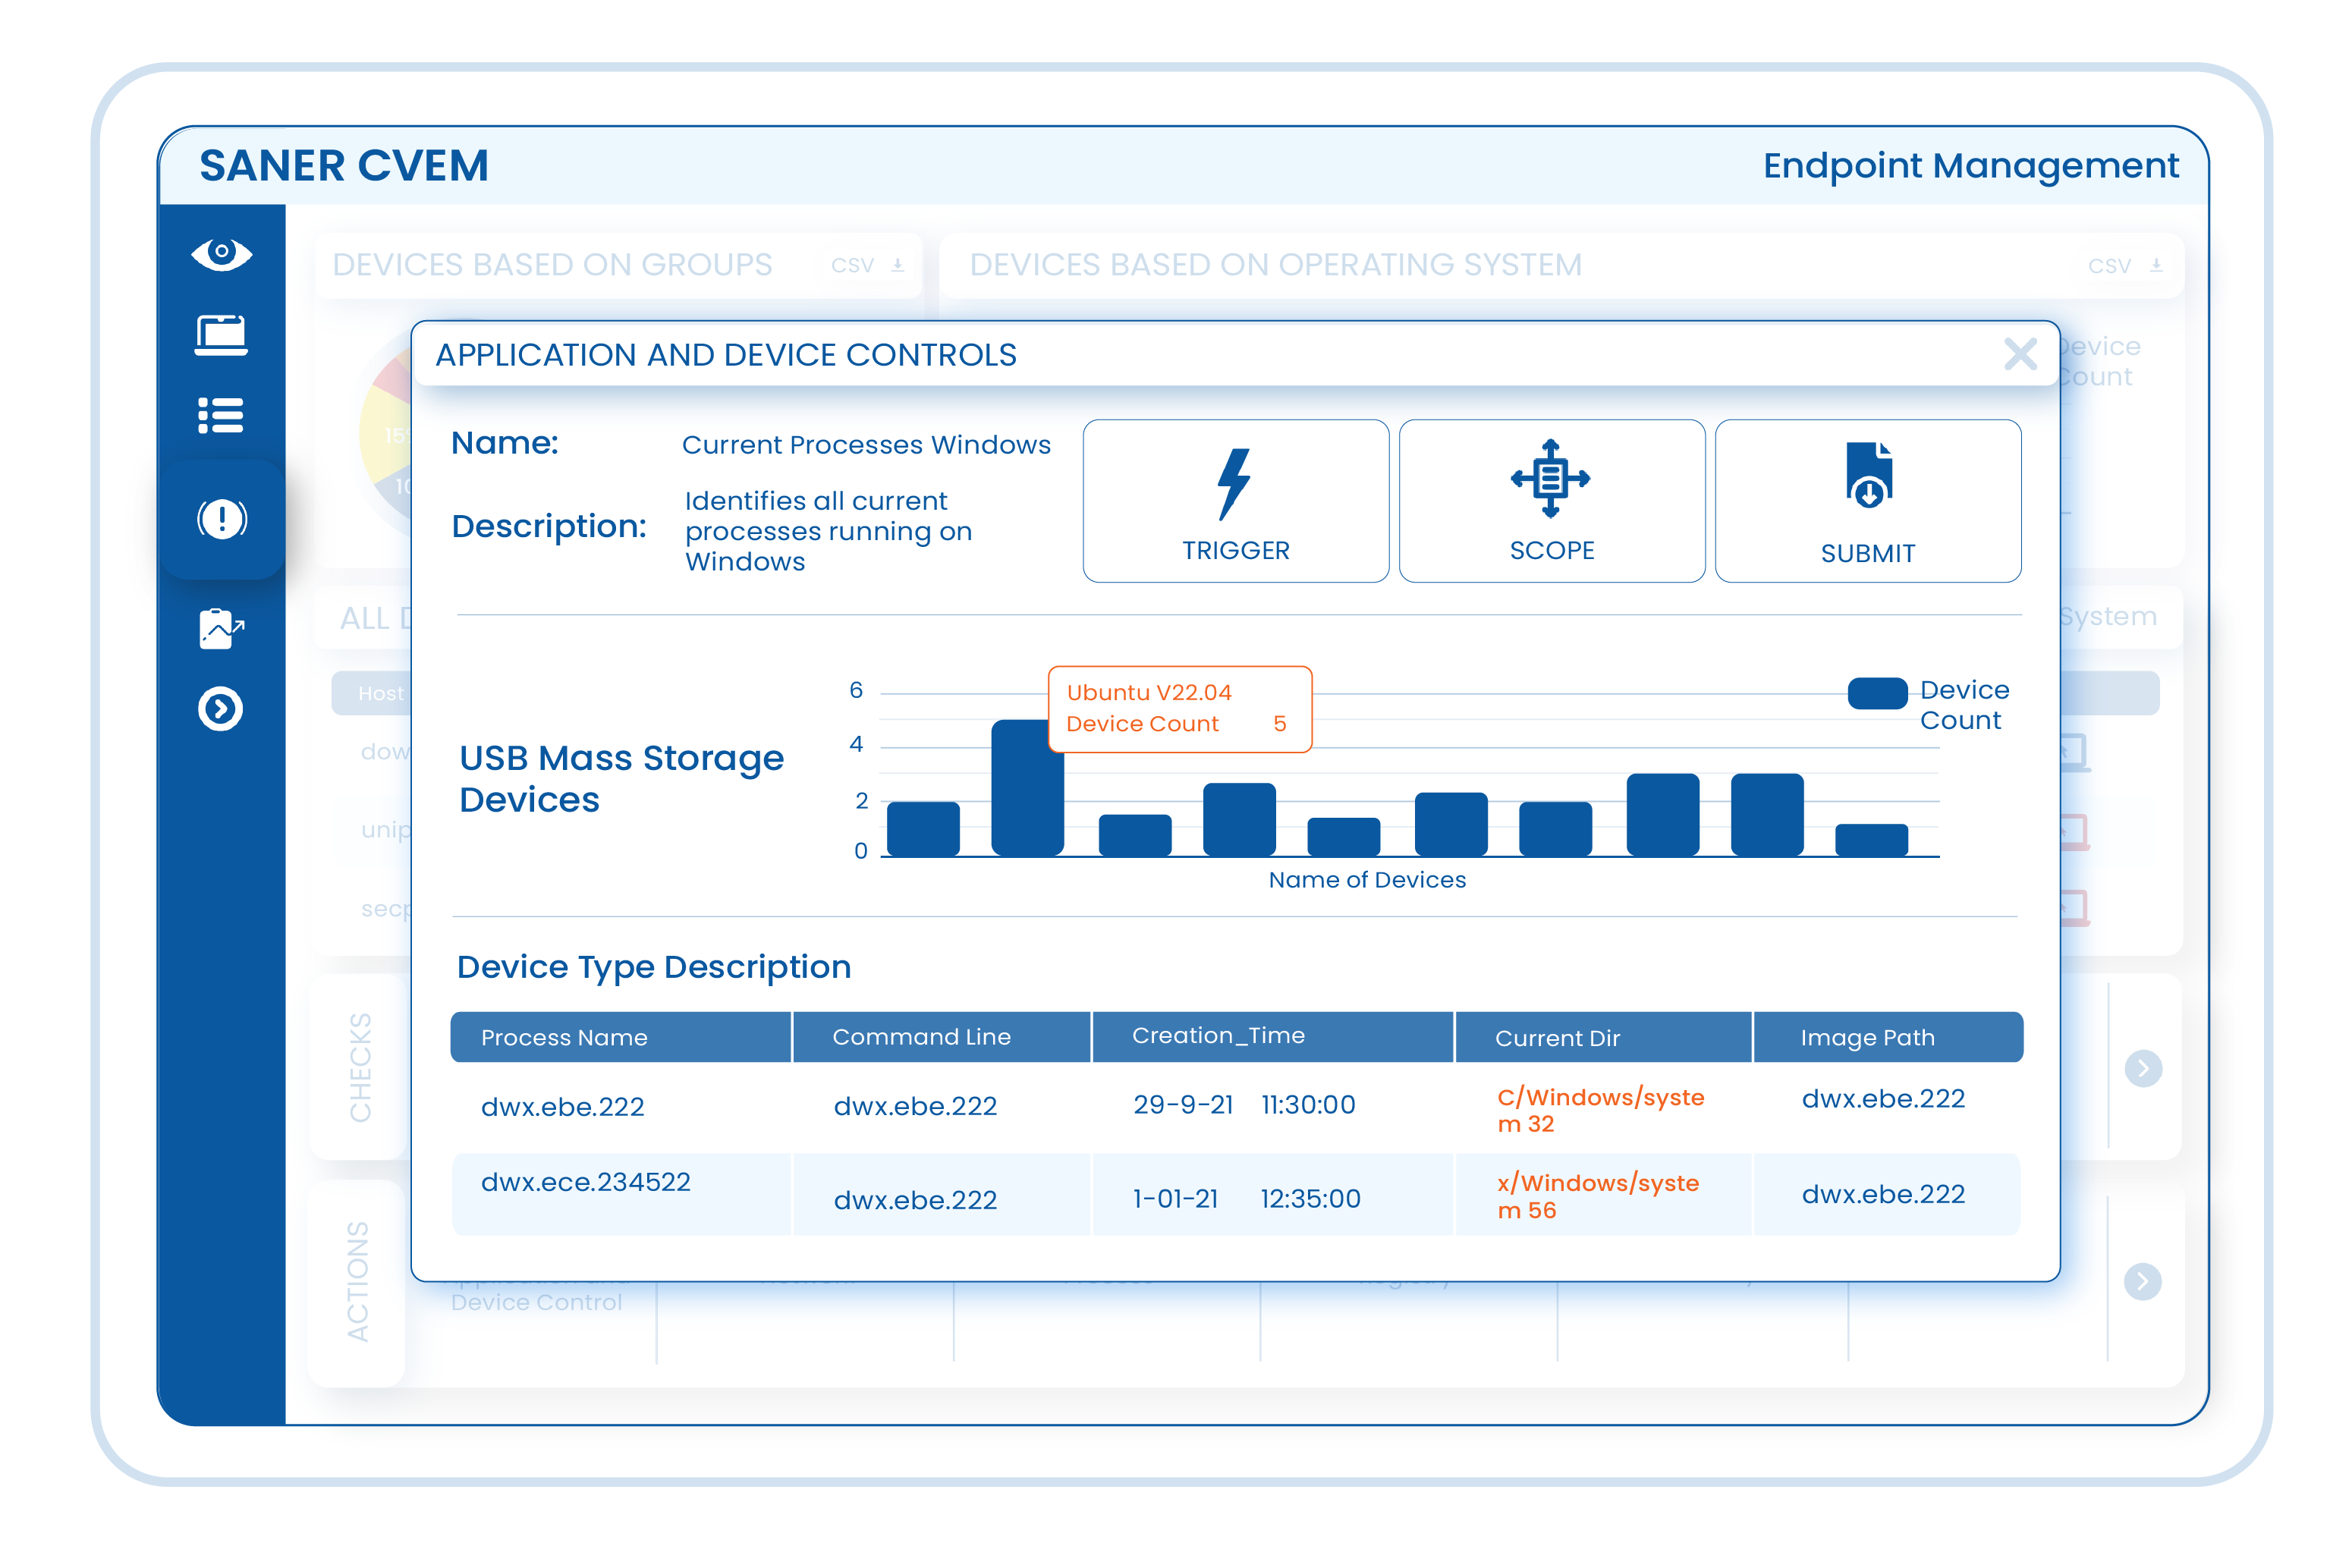Click the TRIGGER lightning bolt button
2352x1568 pixels.
(1235, 500)
